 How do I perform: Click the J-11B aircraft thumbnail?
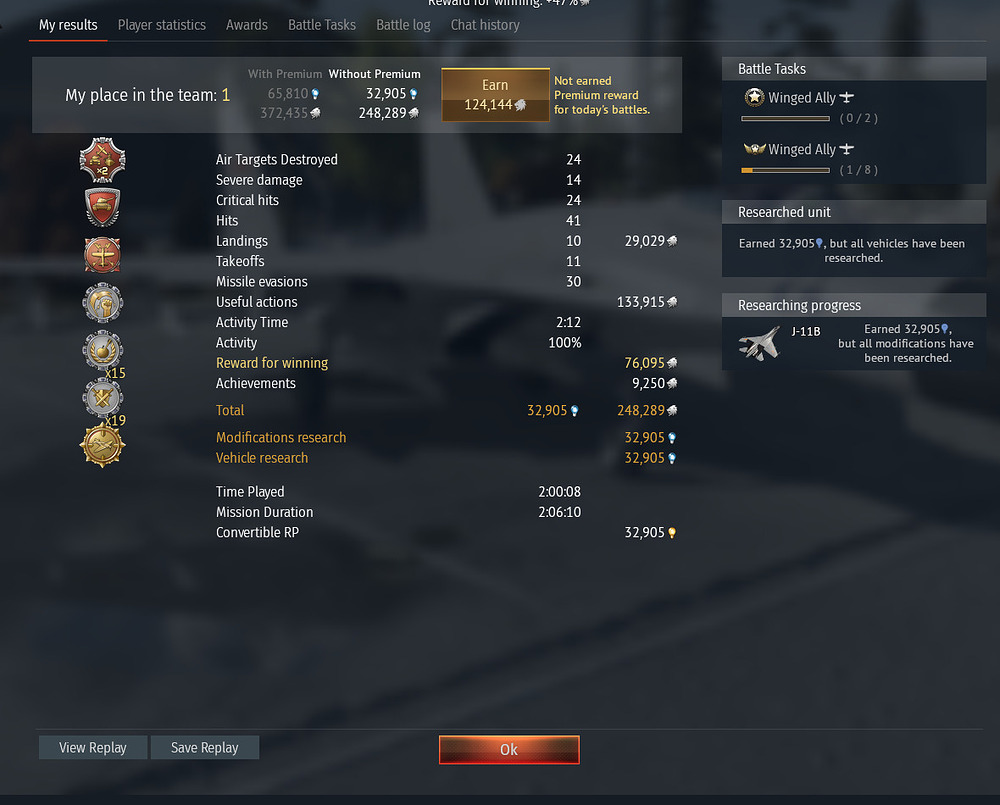point(760,343)
